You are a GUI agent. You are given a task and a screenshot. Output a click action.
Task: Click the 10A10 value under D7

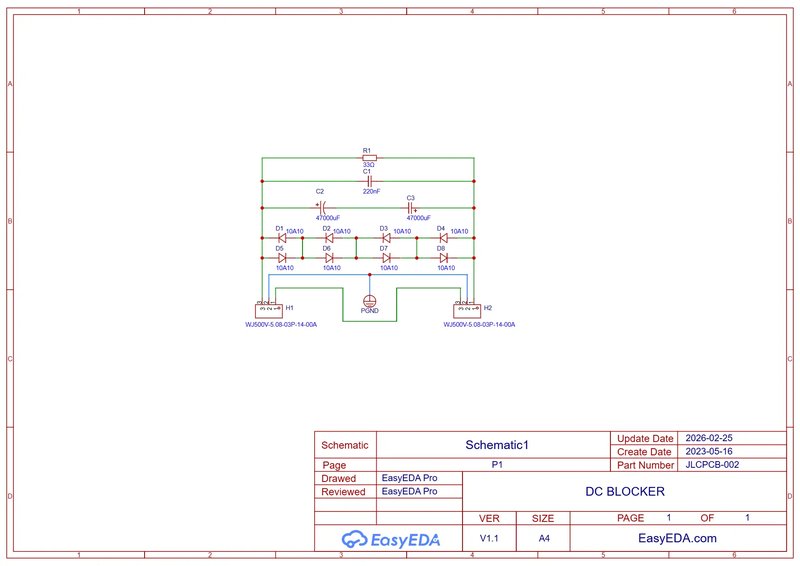point(389,268)
